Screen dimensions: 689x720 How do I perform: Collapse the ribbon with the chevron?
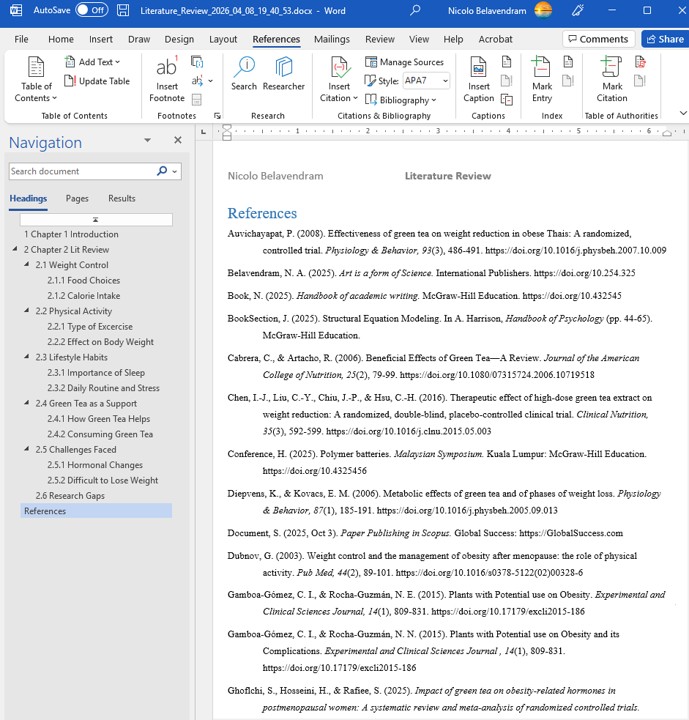pos(683,113)
